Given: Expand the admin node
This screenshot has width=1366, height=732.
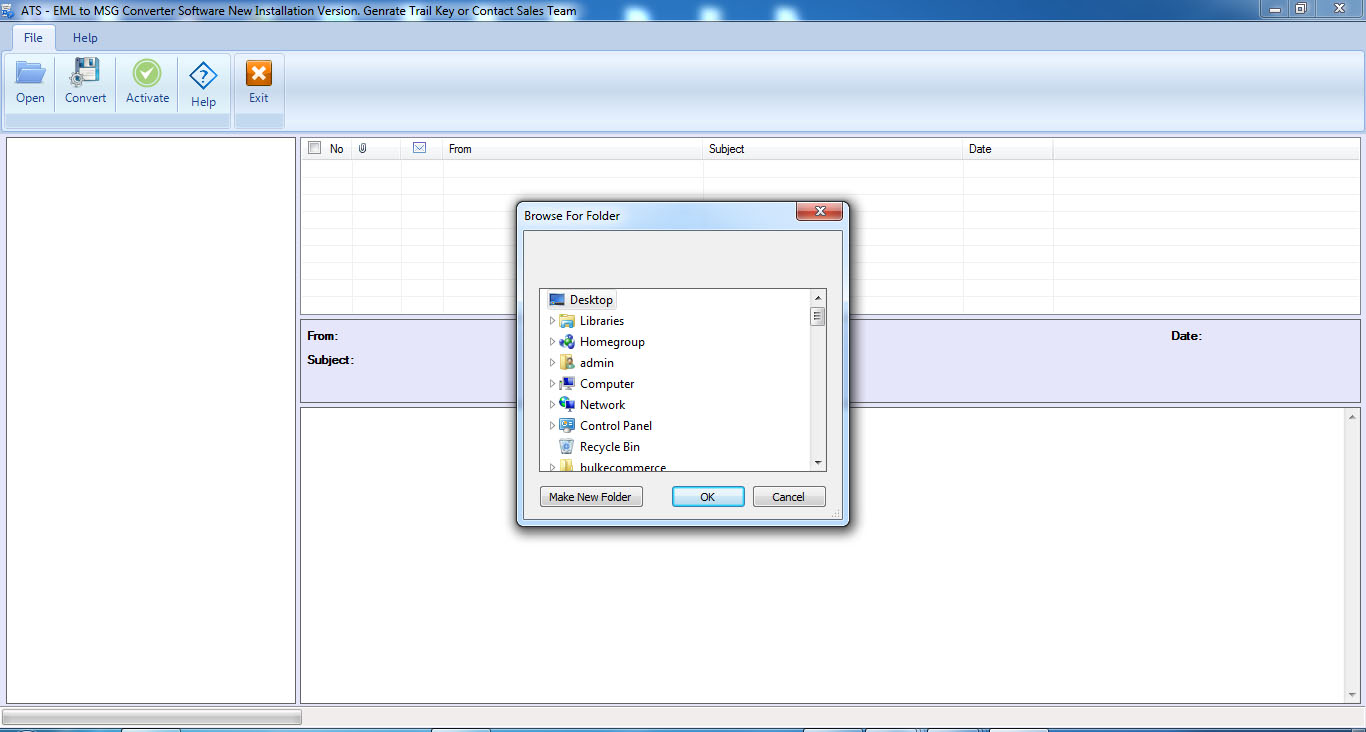Looking at the screenshot, I should (x=552, y=363).
